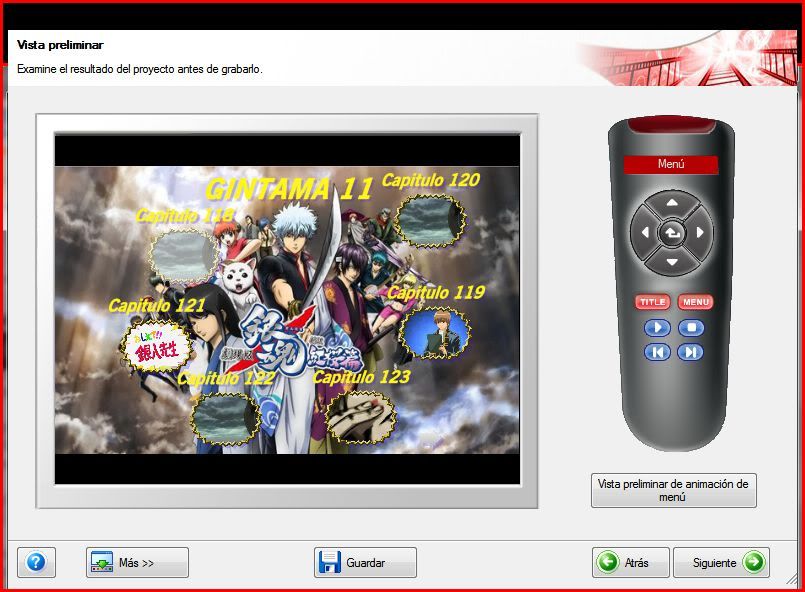The width and height of the screenshot is (805, 592).
Task: Save the project with Guardar
Action: 365,563
